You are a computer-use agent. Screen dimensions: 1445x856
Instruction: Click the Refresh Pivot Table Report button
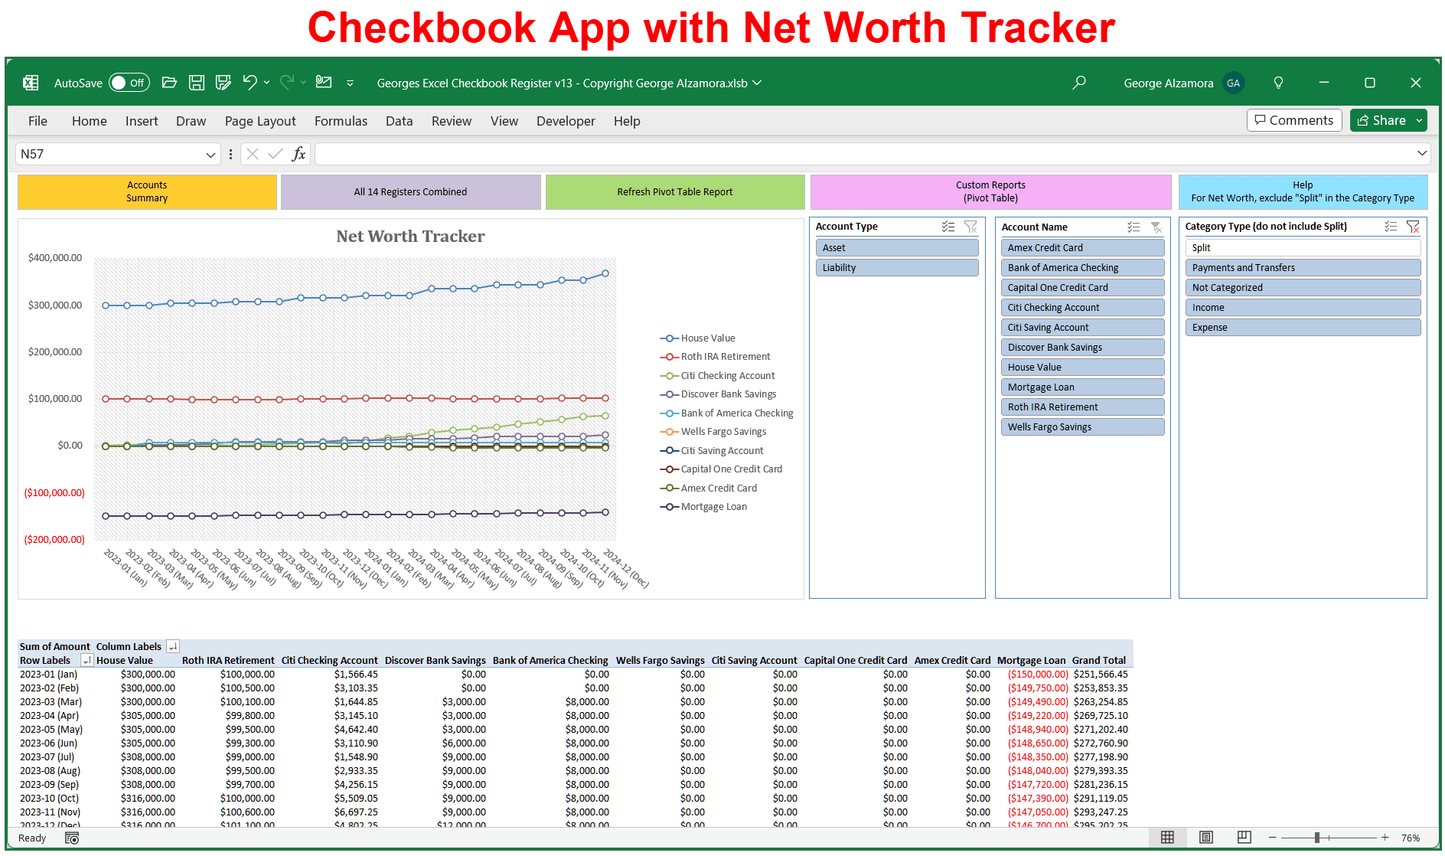tap(674, 192)
